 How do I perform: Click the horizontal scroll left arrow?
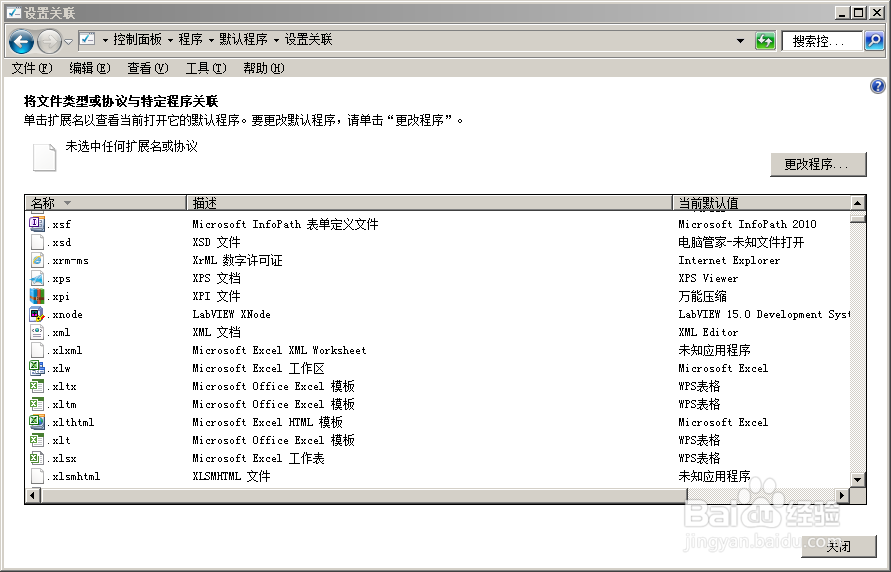pos(32,495)
